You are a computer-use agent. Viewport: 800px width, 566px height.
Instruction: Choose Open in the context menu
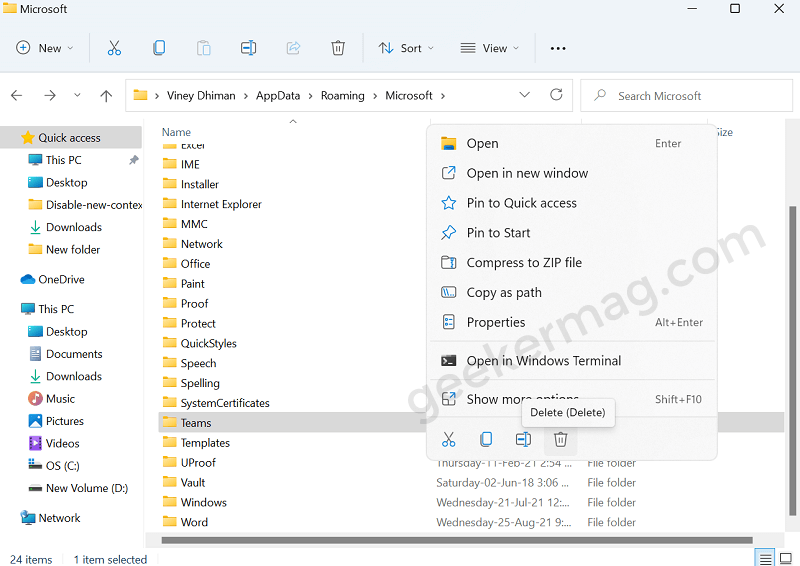click(x=571, y=143)
